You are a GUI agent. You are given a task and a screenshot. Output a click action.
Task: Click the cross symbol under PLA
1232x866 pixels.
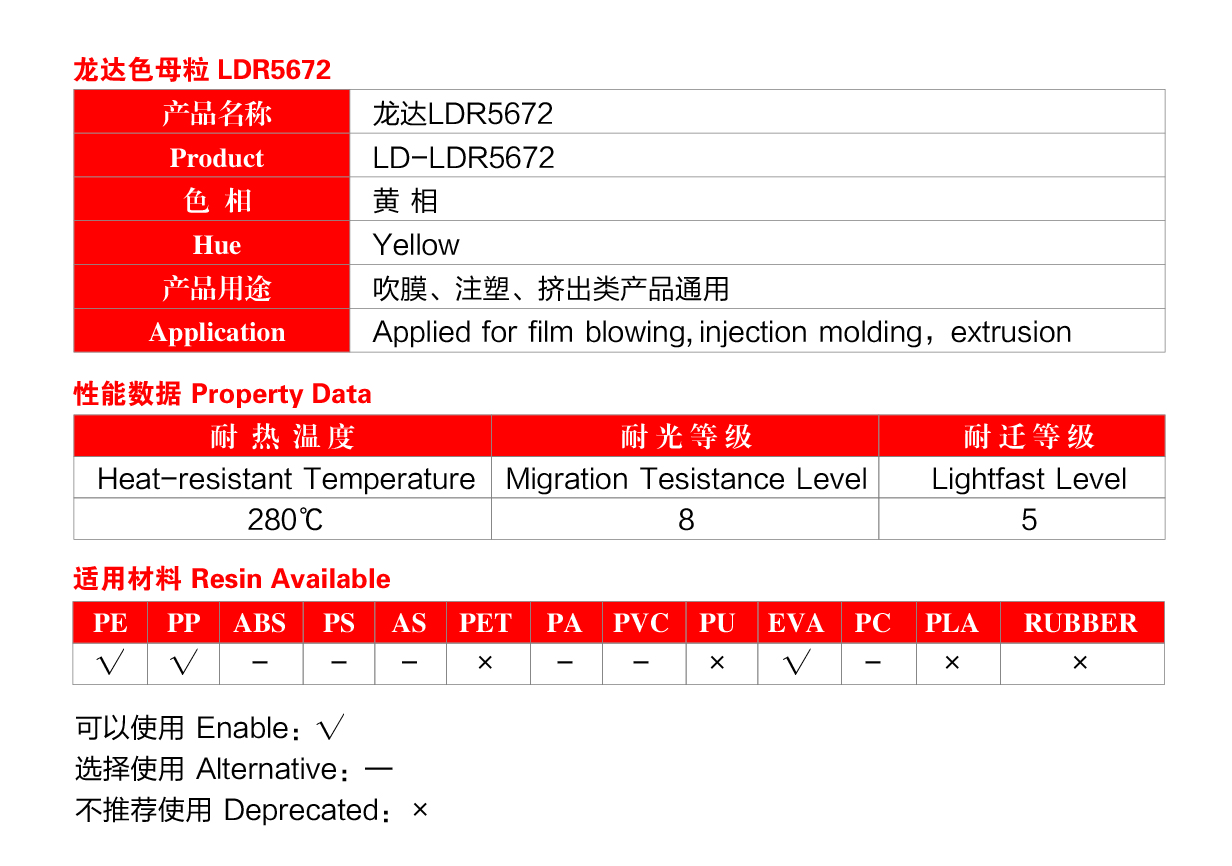click(952, 663)
